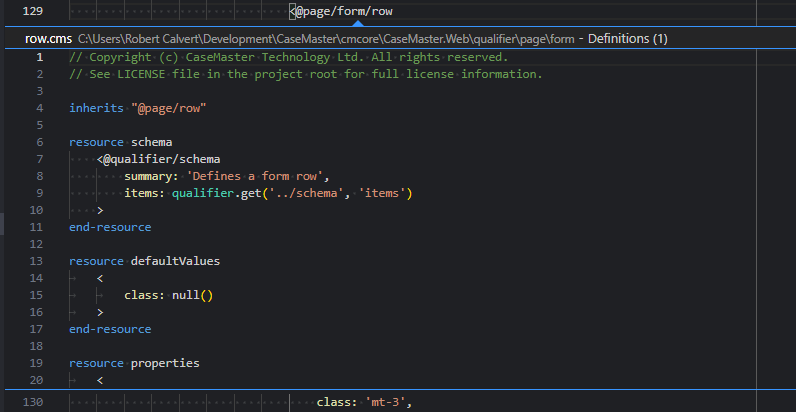The width and height of the screenshot is (796, 412).
Task: Click the <@qualifier/schema tag
Action: 158,159
